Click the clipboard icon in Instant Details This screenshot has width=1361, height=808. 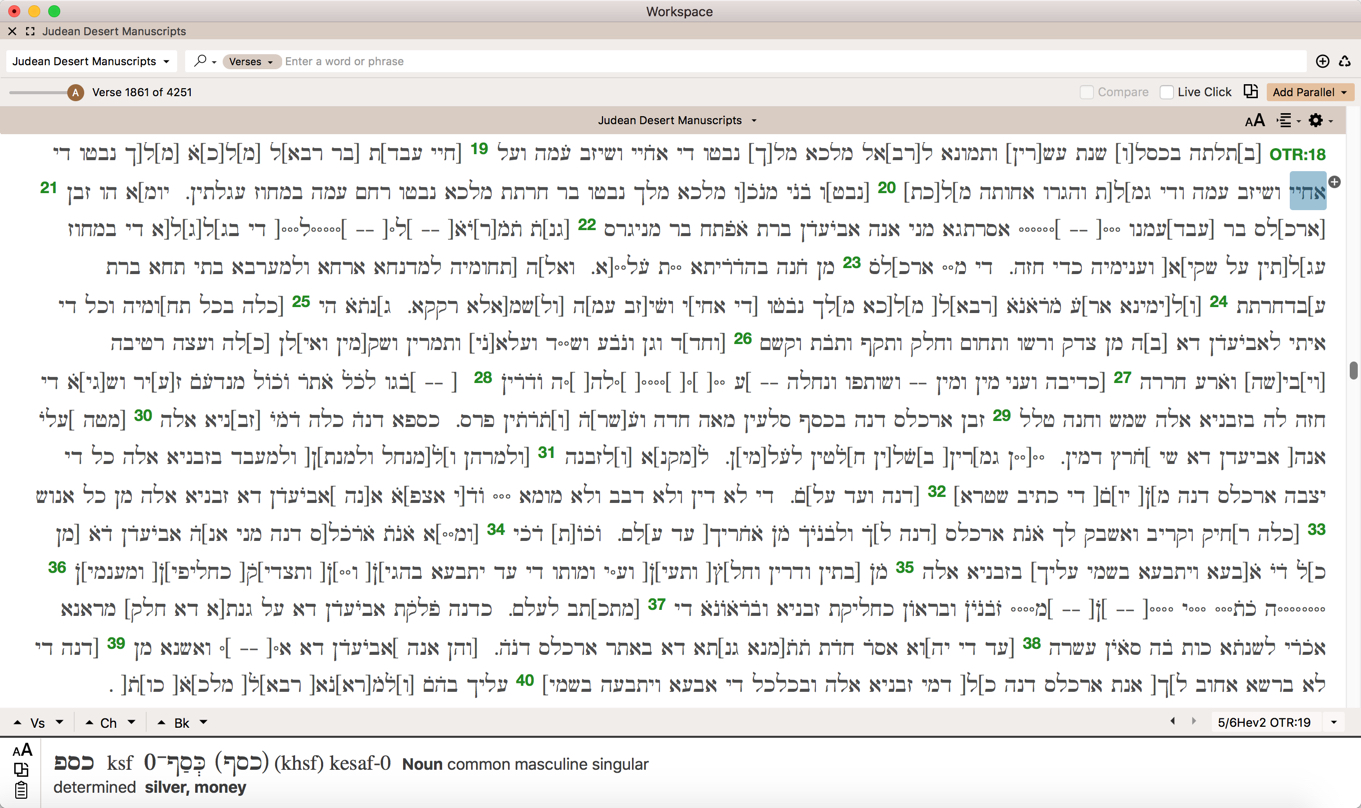pos(21,791)
